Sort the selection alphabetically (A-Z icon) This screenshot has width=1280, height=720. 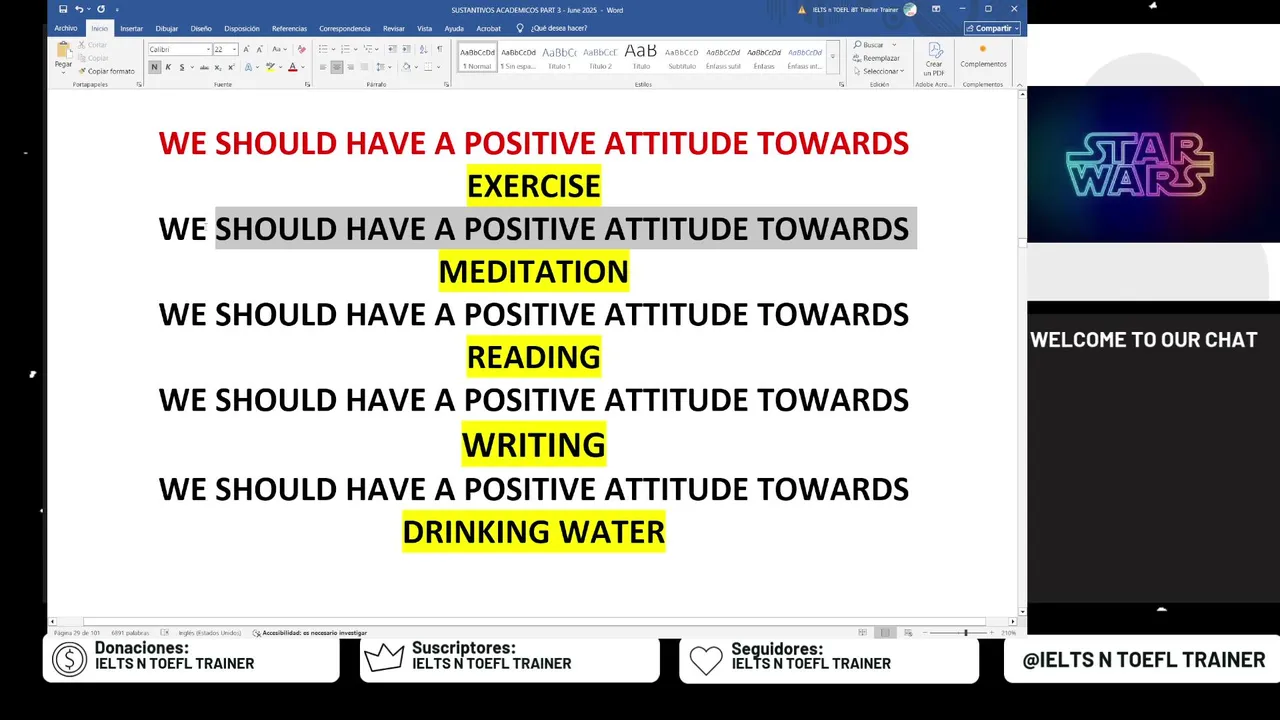click(423, 49)
